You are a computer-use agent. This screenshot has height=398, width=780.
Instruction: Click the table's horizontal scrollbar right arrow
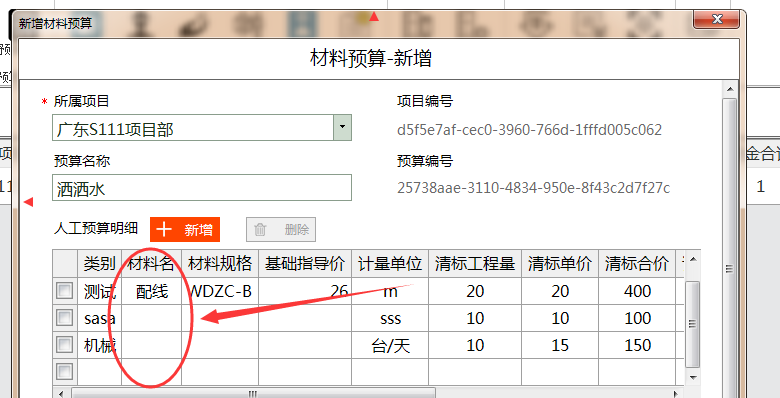[x=676, y=394]
